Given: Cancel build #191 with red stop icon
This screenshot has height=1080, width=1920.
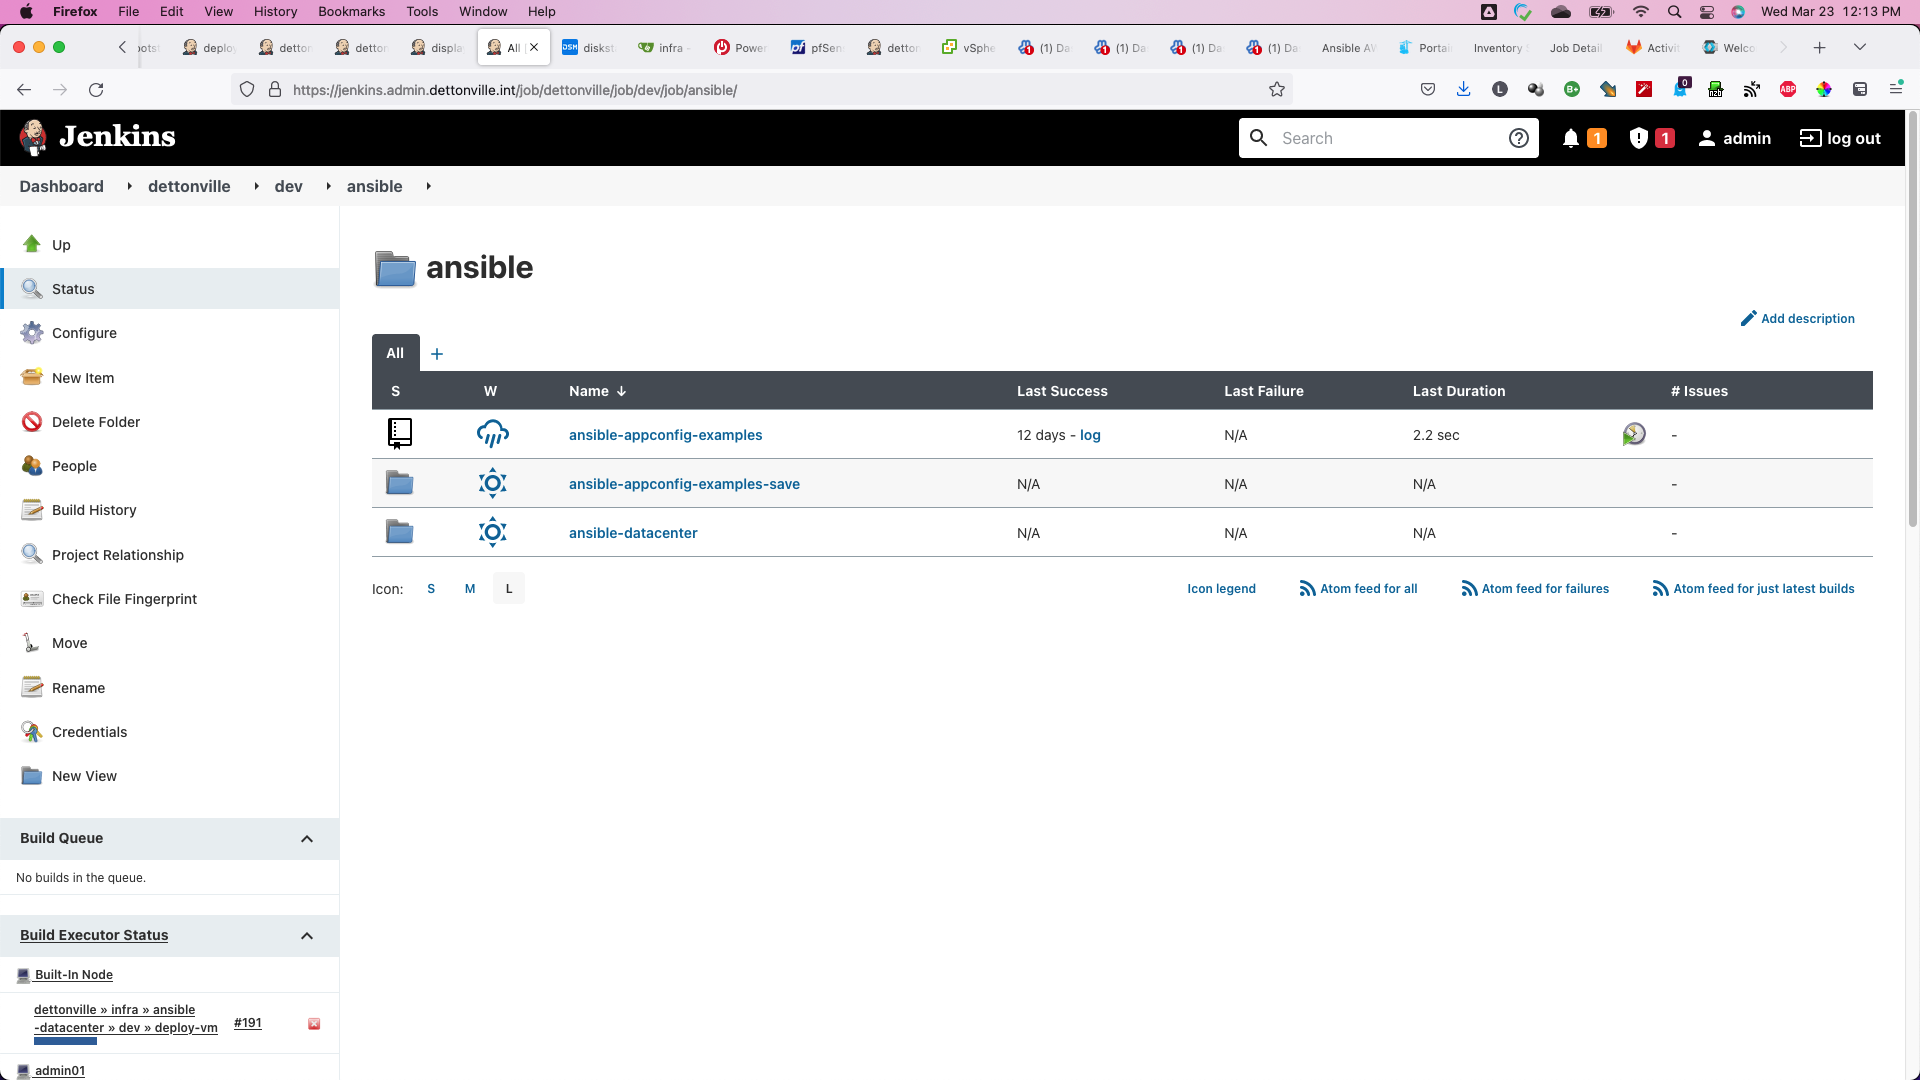Looking at the screenshot, I should point(314,1024).
